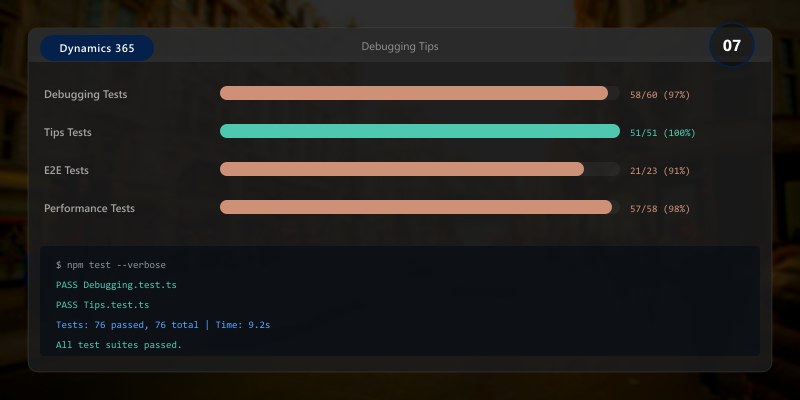800x400 pixels.
Task: Click the Performance Tests progress bar
Action: click(x=419, y=207)
